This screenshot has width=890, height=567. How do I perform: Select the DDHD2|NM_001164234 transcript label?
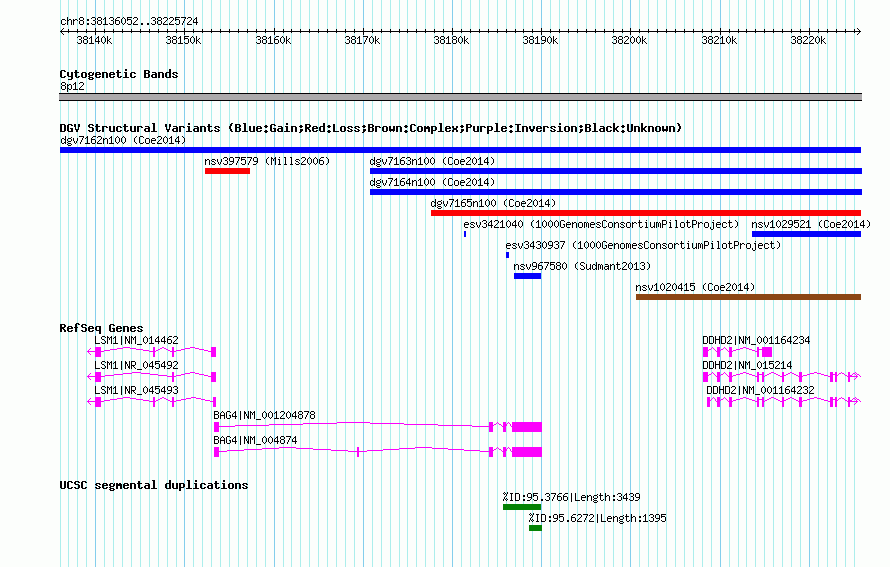756,341
